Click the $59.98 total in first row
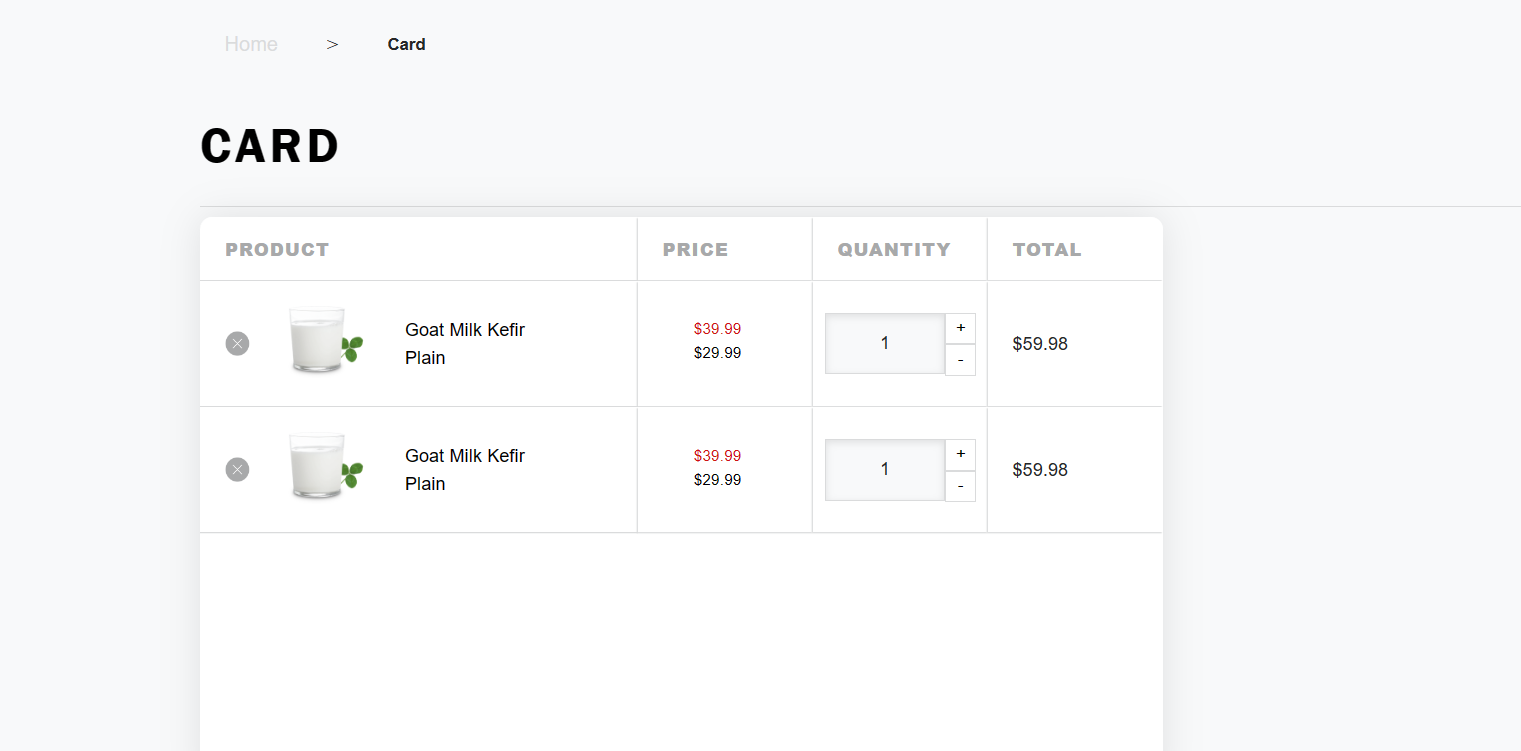1521x751 pixels. point(1040,344)
